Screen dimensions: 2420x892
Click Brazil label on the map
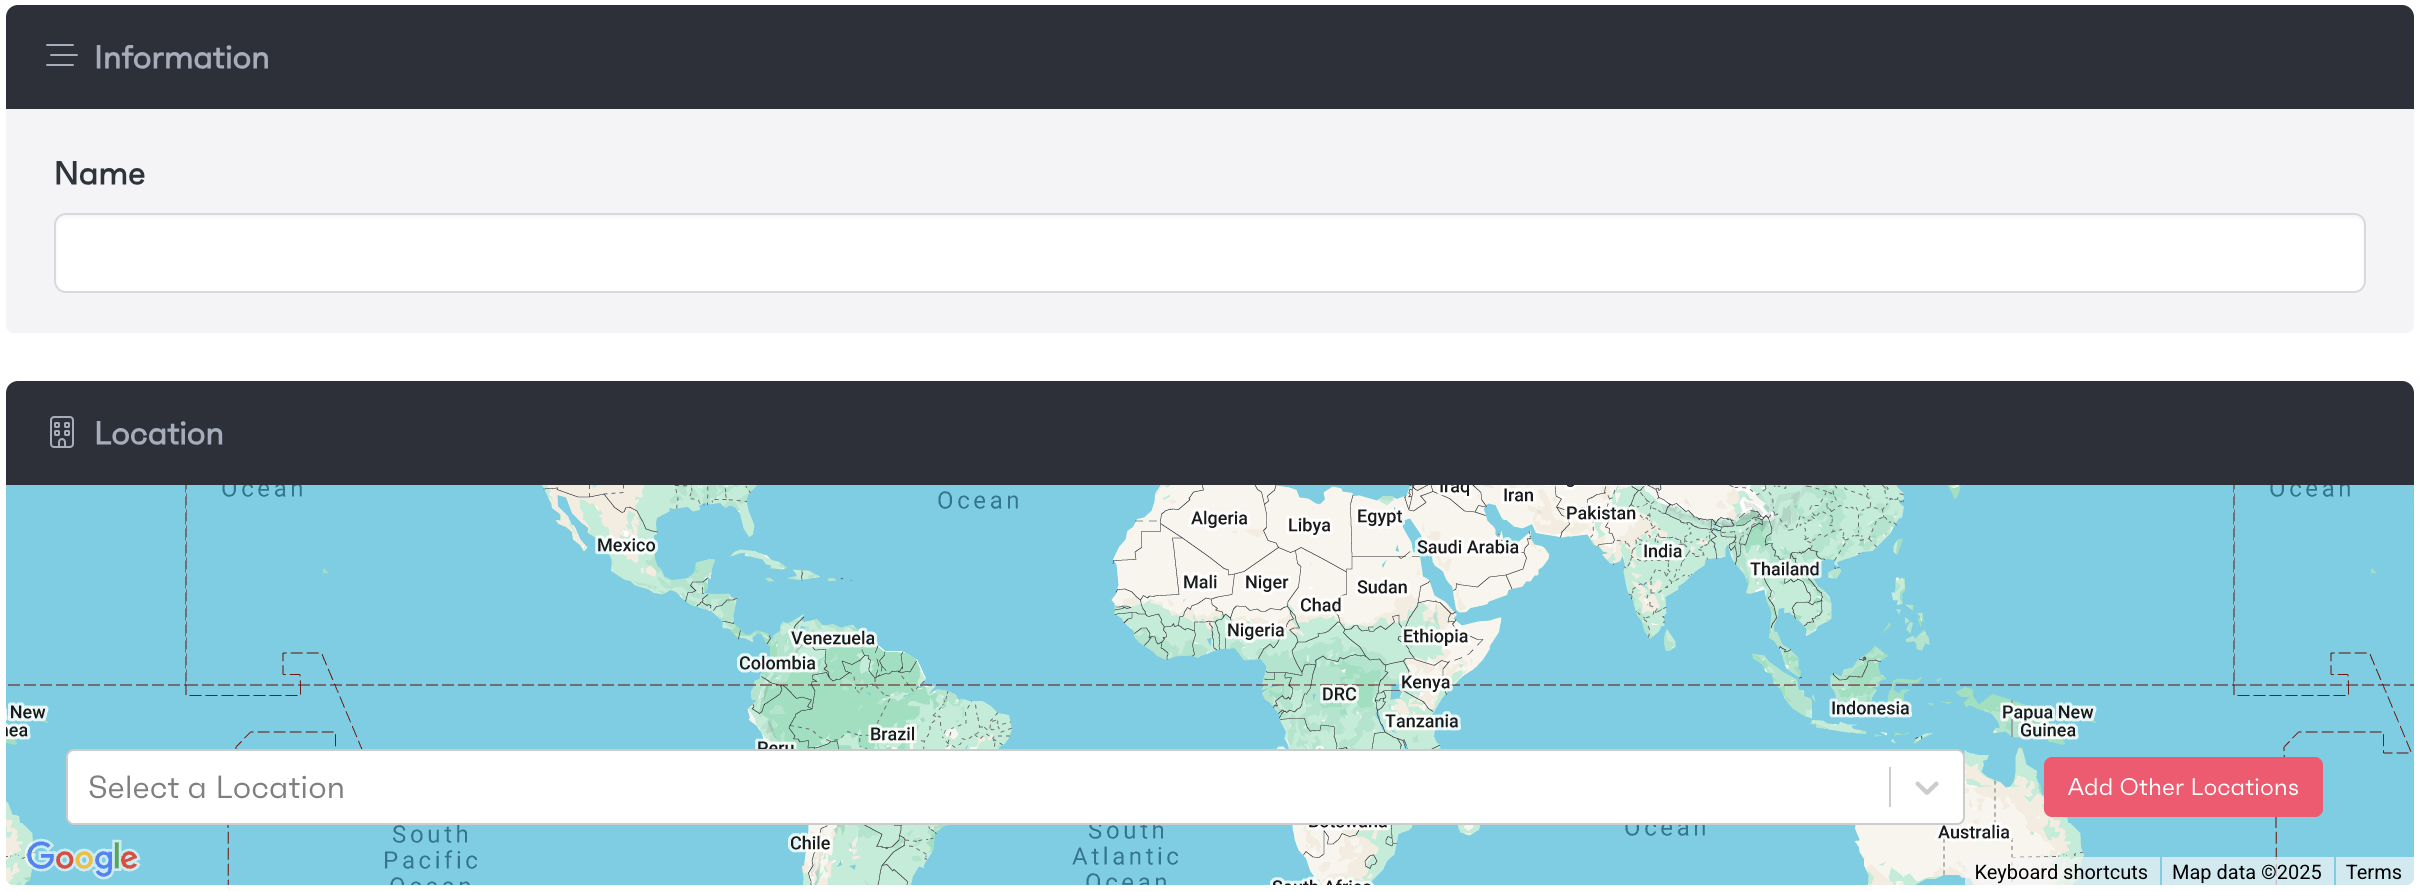892,734
